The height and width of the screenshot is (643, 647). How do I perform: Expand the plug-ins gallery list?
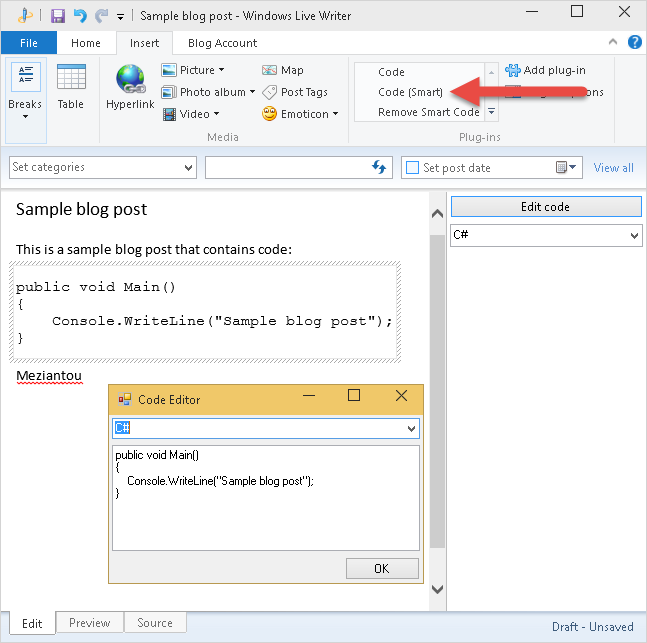[491, 111]
